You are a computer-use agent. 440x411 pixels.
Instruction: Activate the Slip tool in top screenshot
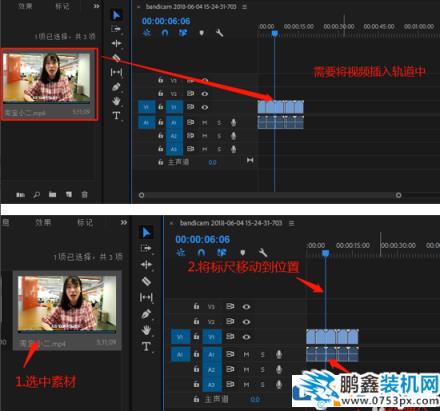coord(116,72)
